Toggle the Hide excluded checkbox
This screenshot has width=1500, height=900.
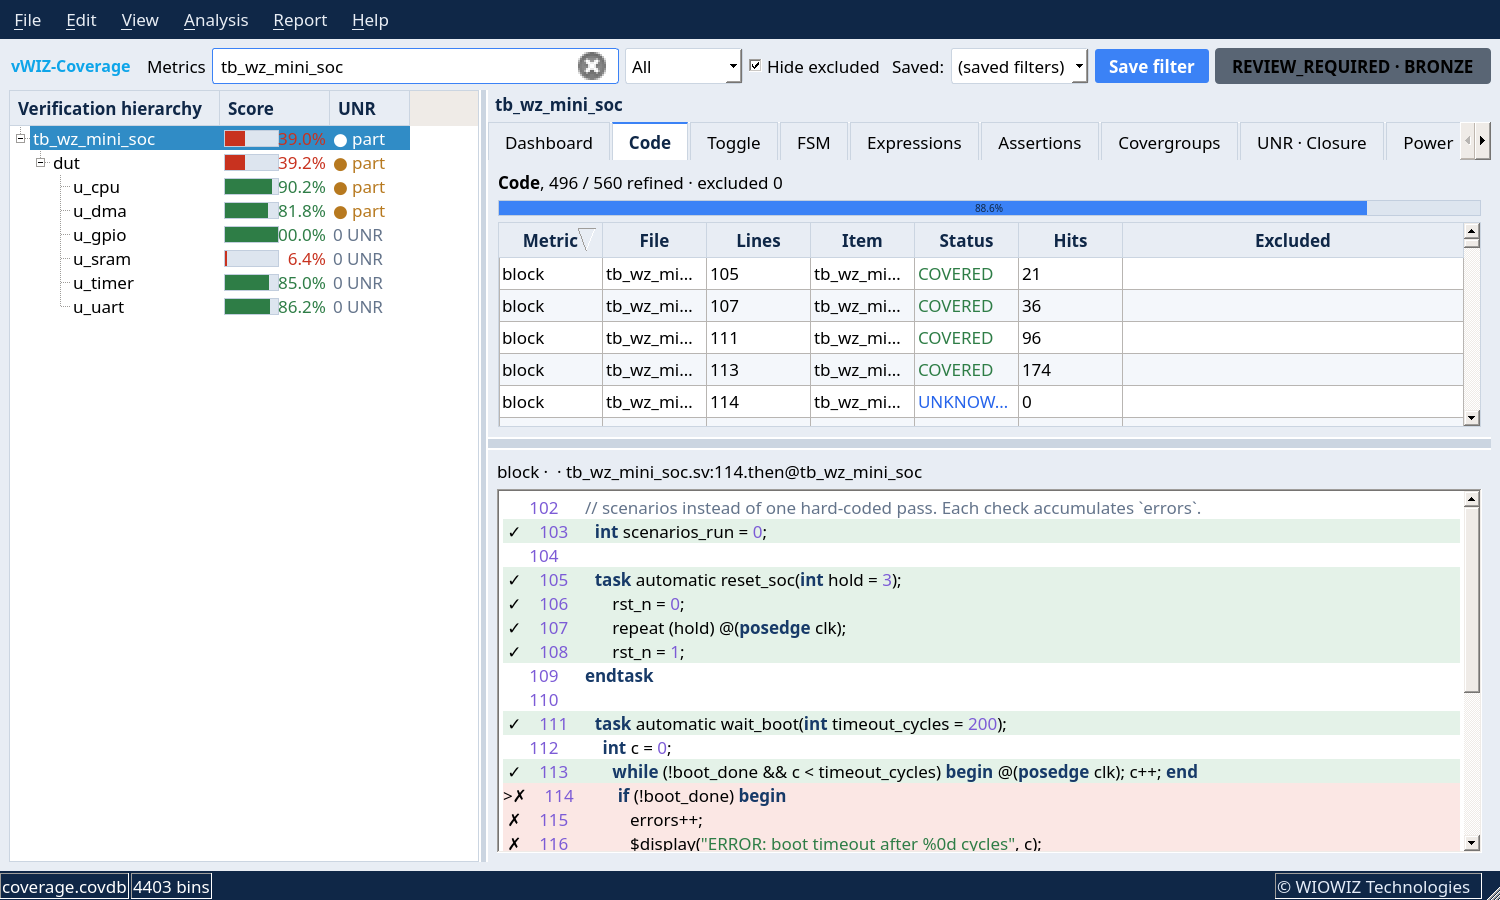click(755, 66)
